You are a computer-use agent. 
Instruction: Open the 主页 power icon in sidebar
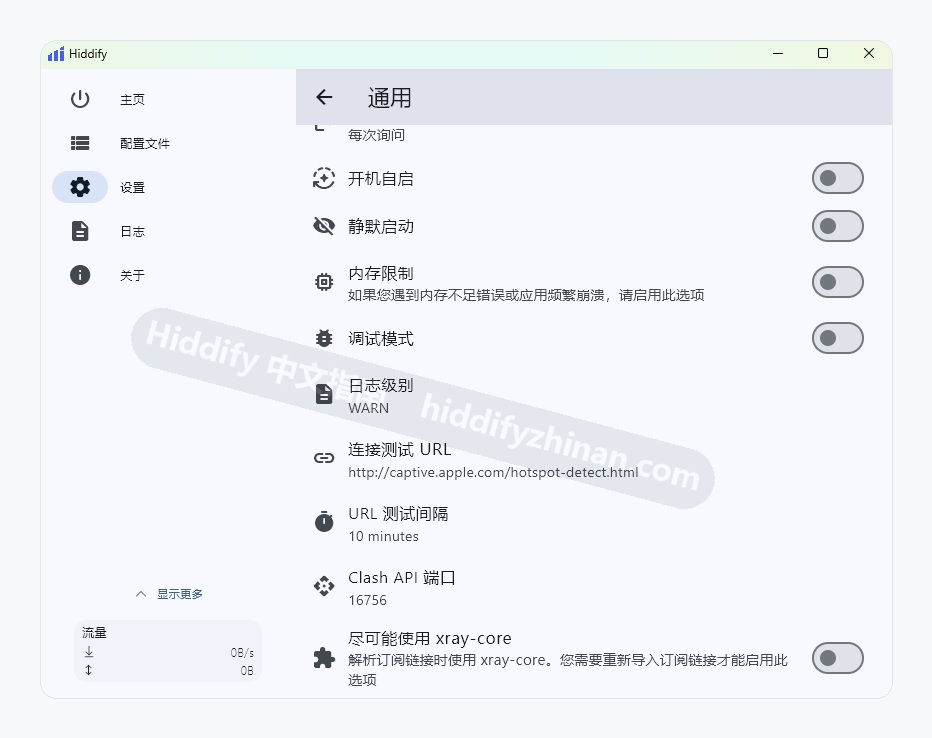coord(80,99)
